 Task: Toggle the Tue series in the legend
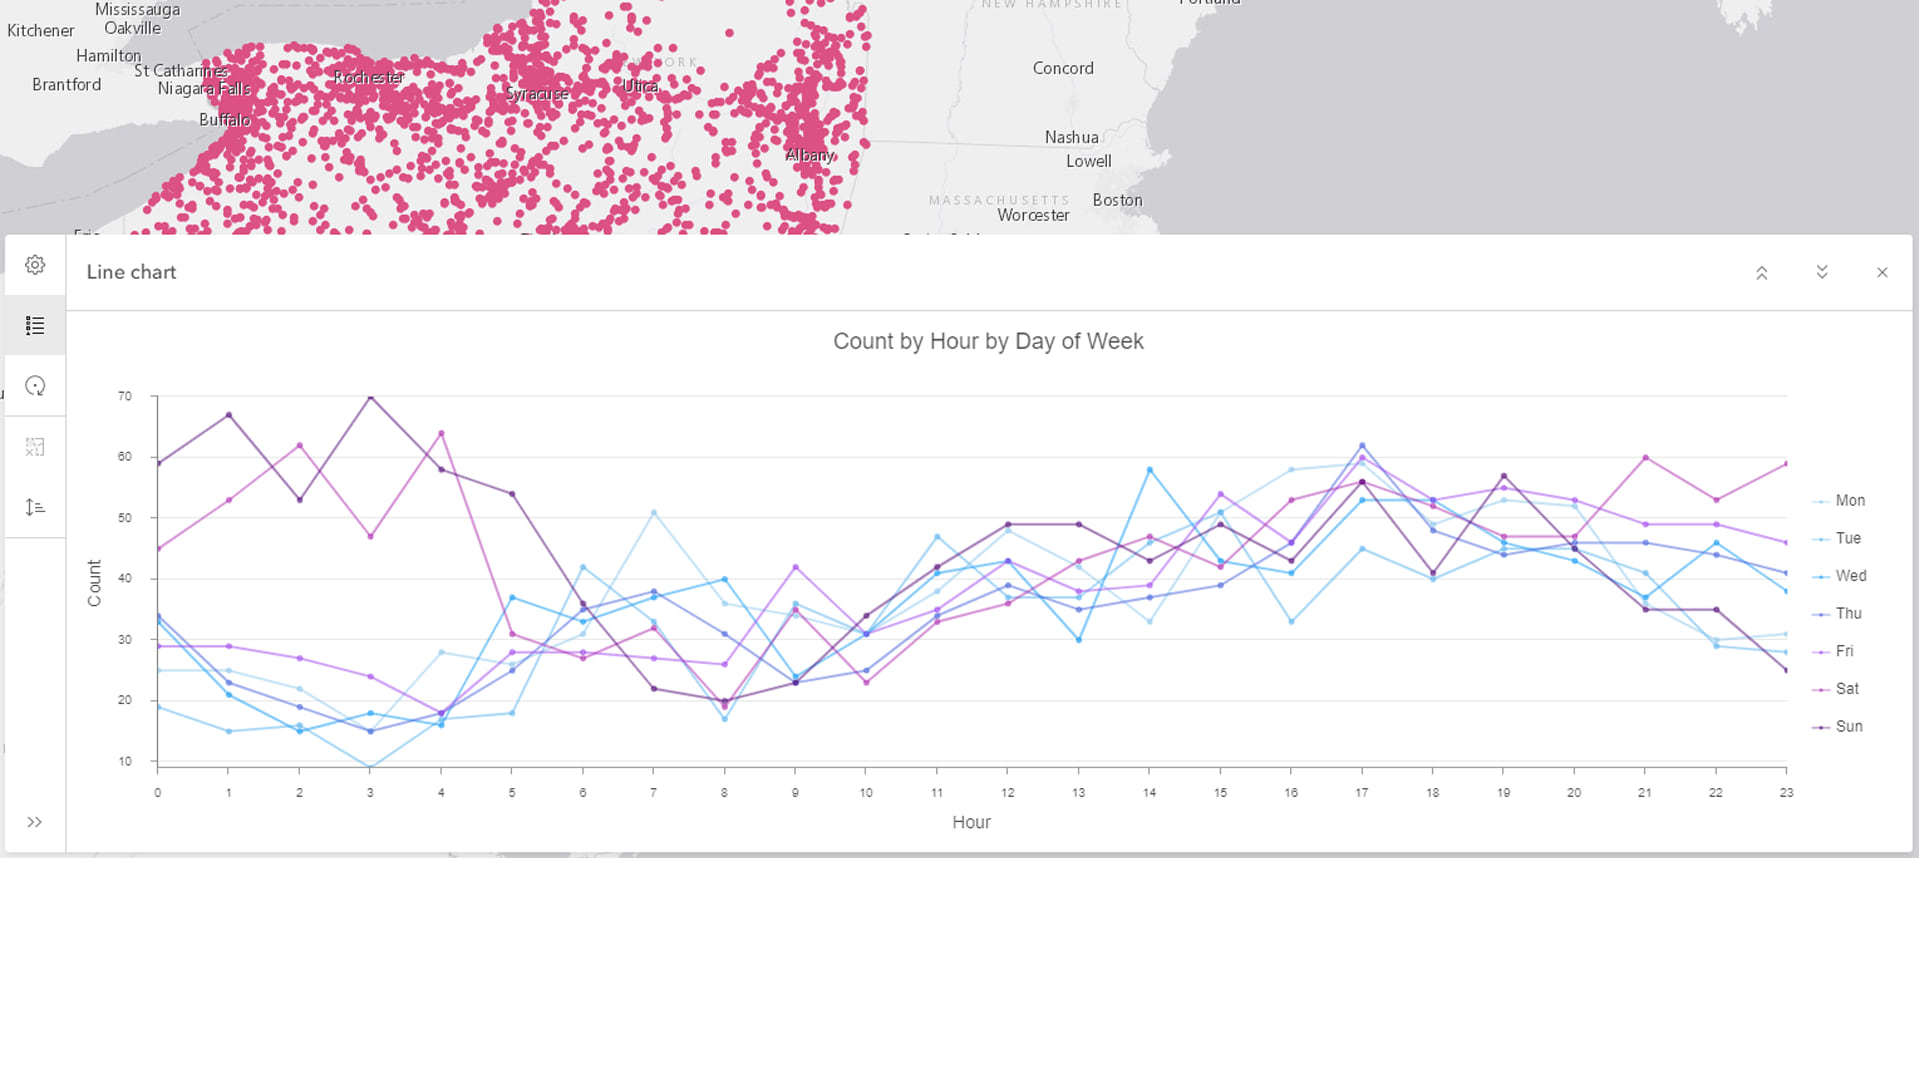coord(1845,538)
